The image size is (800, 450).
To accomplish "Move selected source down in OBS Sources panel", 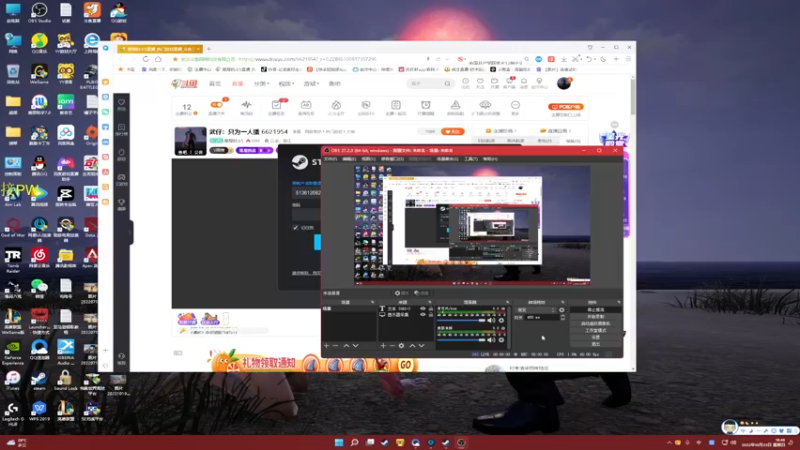I will click(x=421, y=346).
